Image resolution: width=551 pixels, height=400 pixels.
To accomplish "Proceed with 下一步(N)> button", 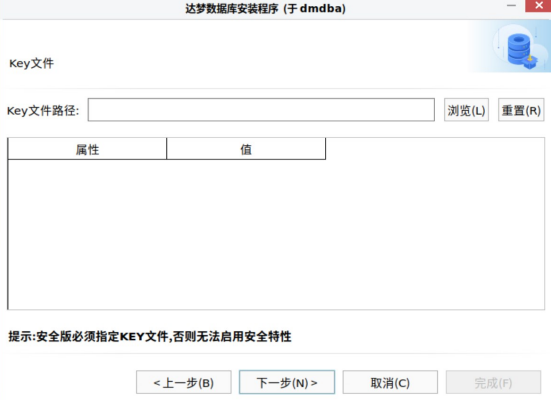I will click(287, 382).
